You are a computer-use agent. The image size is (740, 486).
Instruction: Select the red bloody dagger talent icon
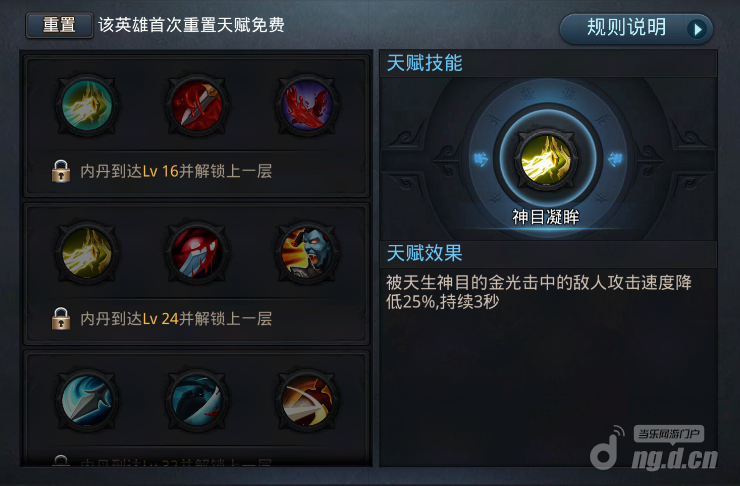(197, 105)
